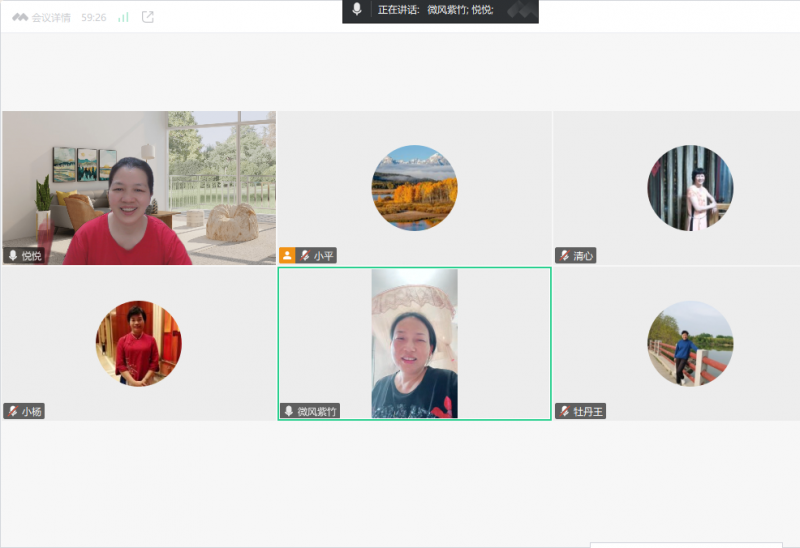Click the meeting timer showing 59:26

click(x=93, y=17)
